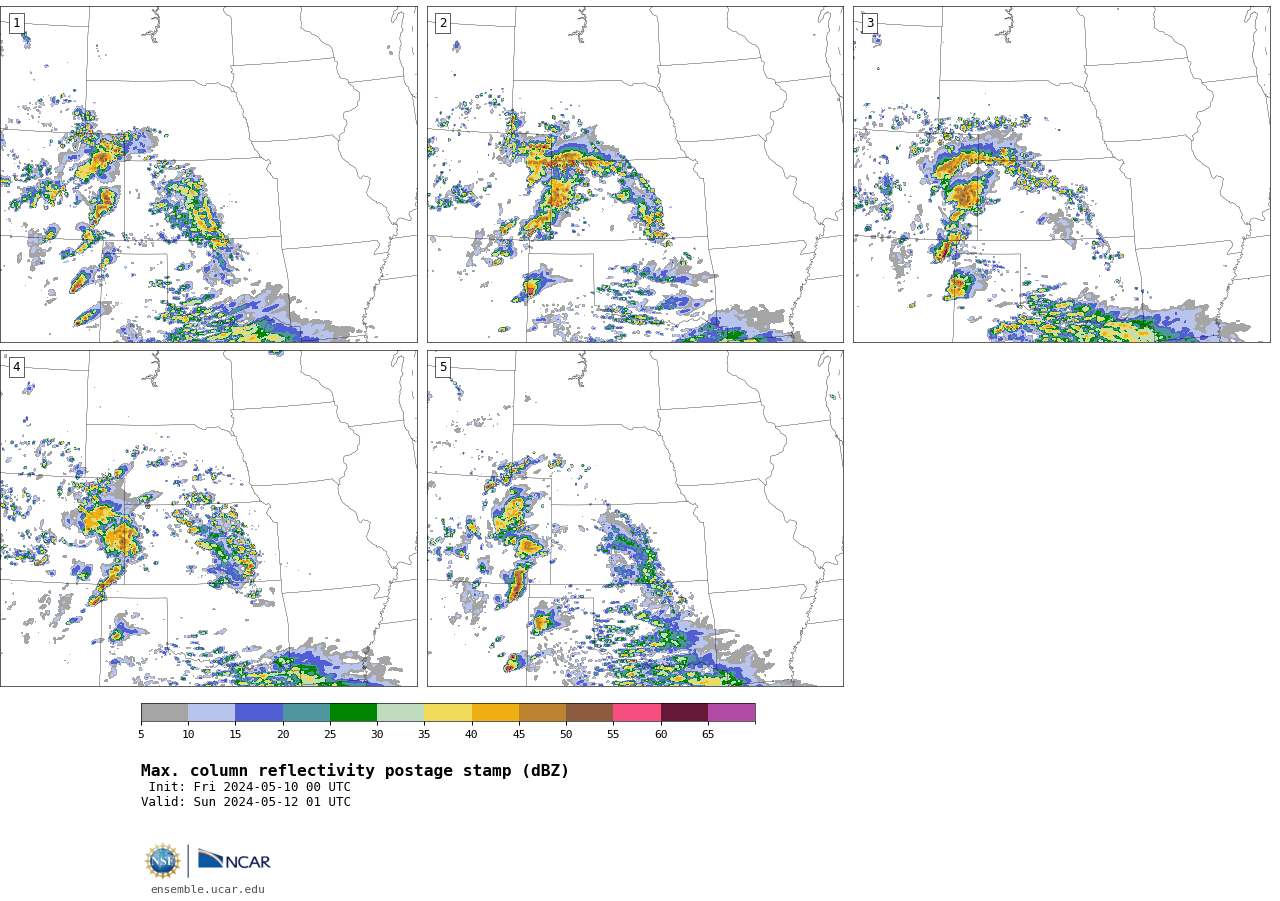This screenshot has width=1280, height=901.
Task: Click the NCAR logo
Action: 234,860
